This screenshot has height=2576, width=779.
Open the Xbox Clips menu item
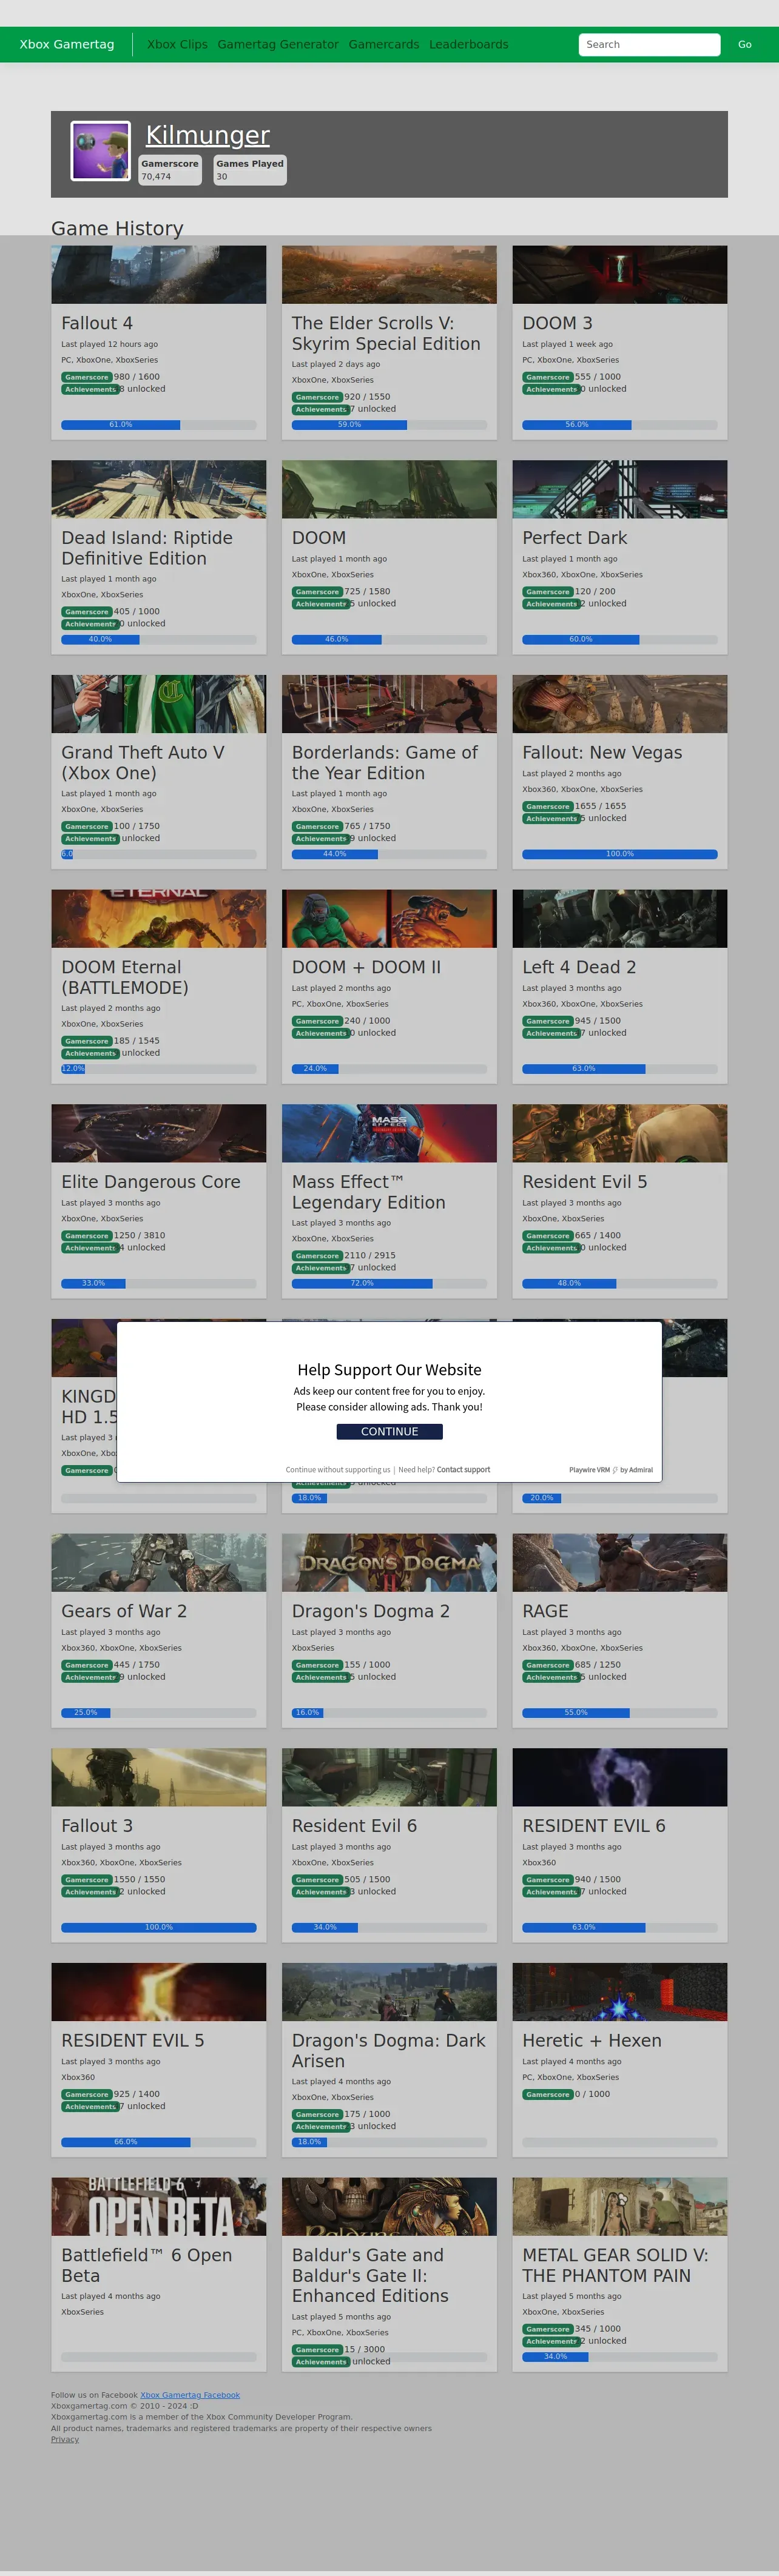(178, 44)
